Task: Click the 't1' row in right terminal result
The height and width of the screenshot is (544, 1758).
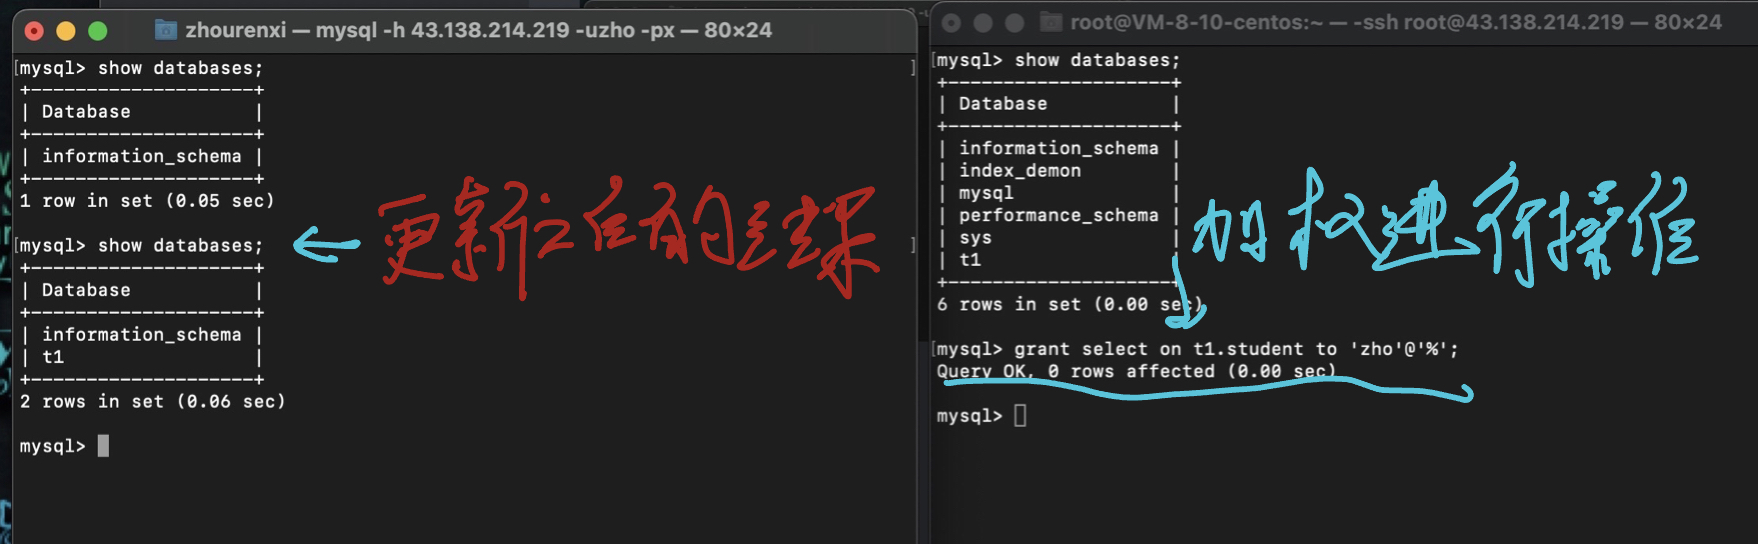Action: pos(970,260)
